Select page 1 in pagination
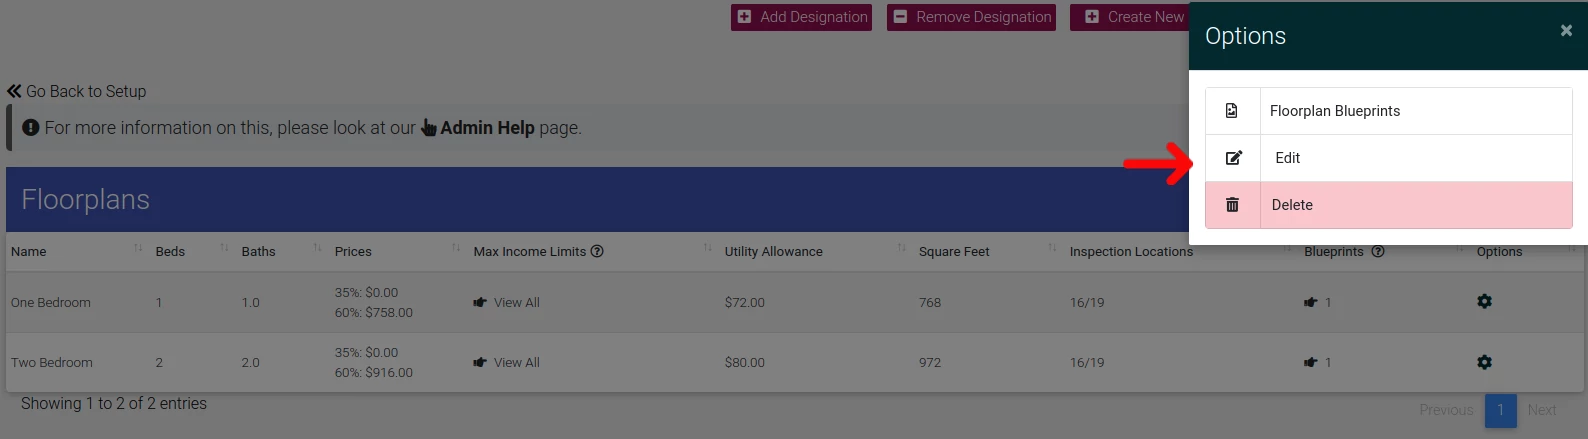1588x439 pixels. point(1501,410)
